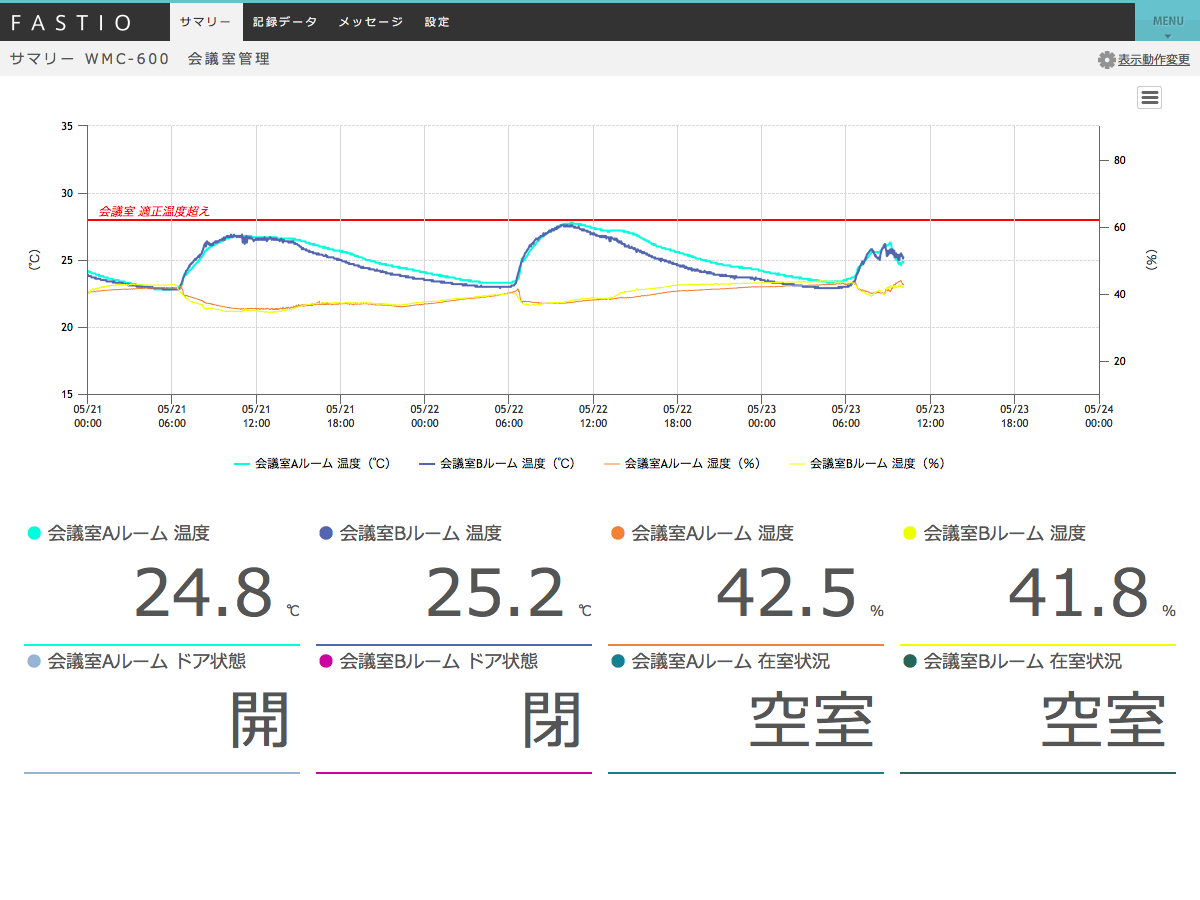1200x900 pixels.
Task: Switch to the 記録データ tab
Action: coord(285,22)
